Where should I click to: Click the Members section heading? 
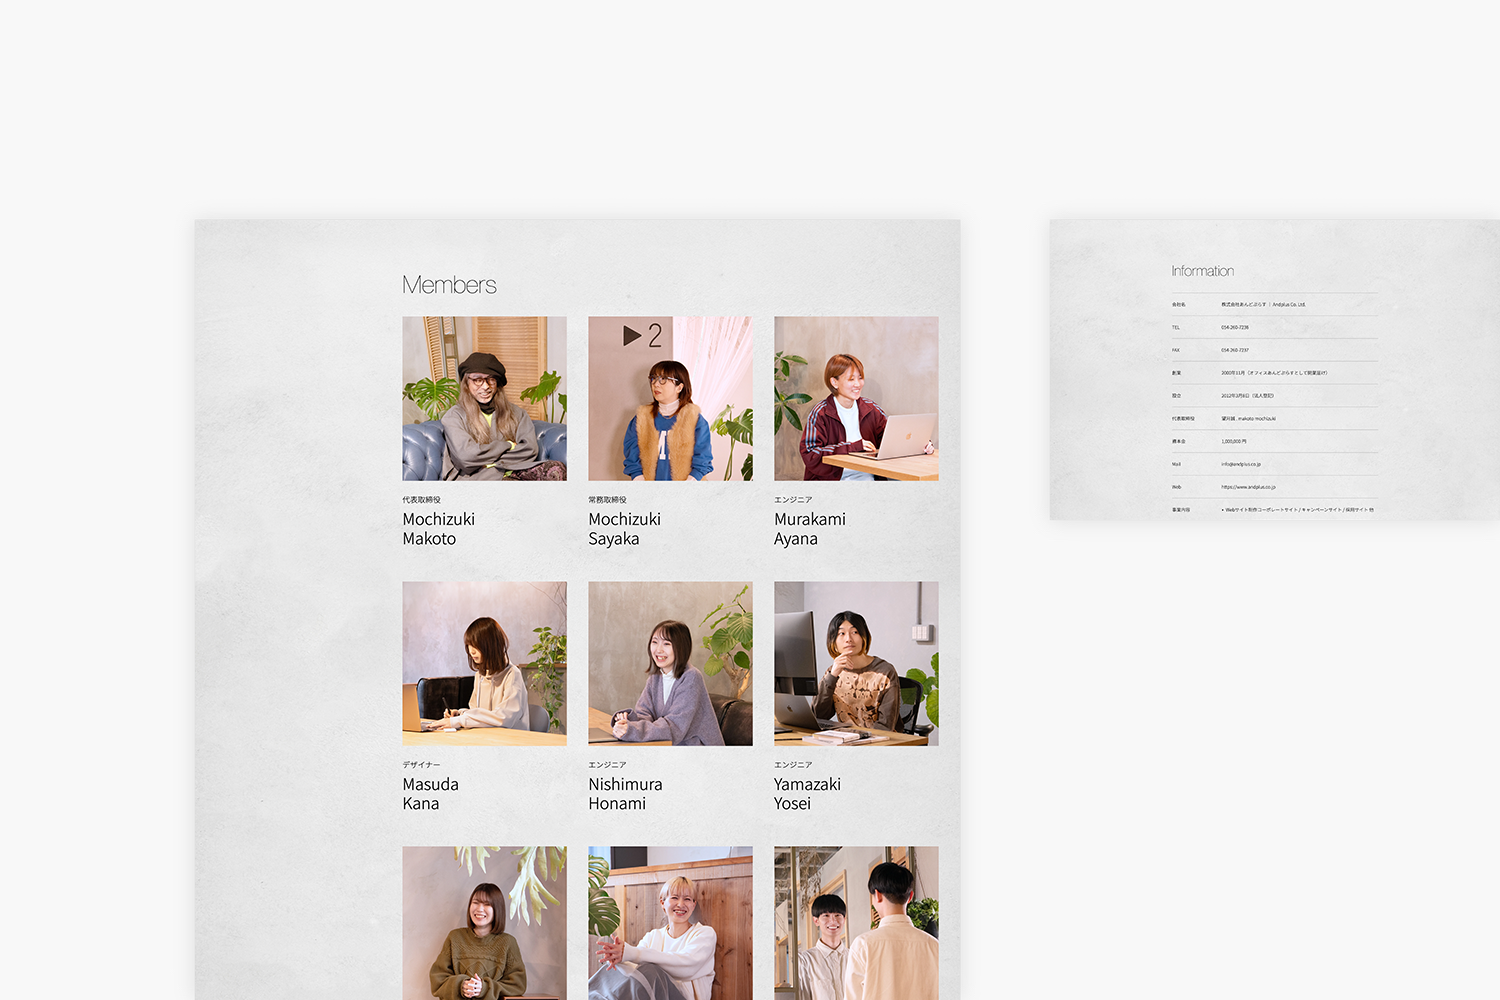(x=449, y=285)
